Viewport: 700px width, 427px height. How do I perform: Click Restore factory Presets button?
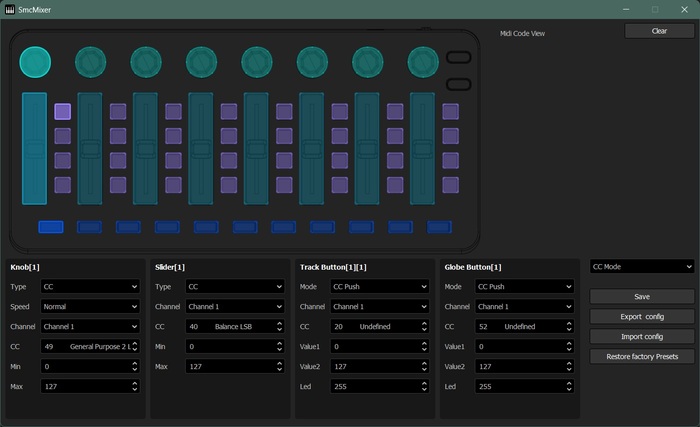click(x=641, y=356)
